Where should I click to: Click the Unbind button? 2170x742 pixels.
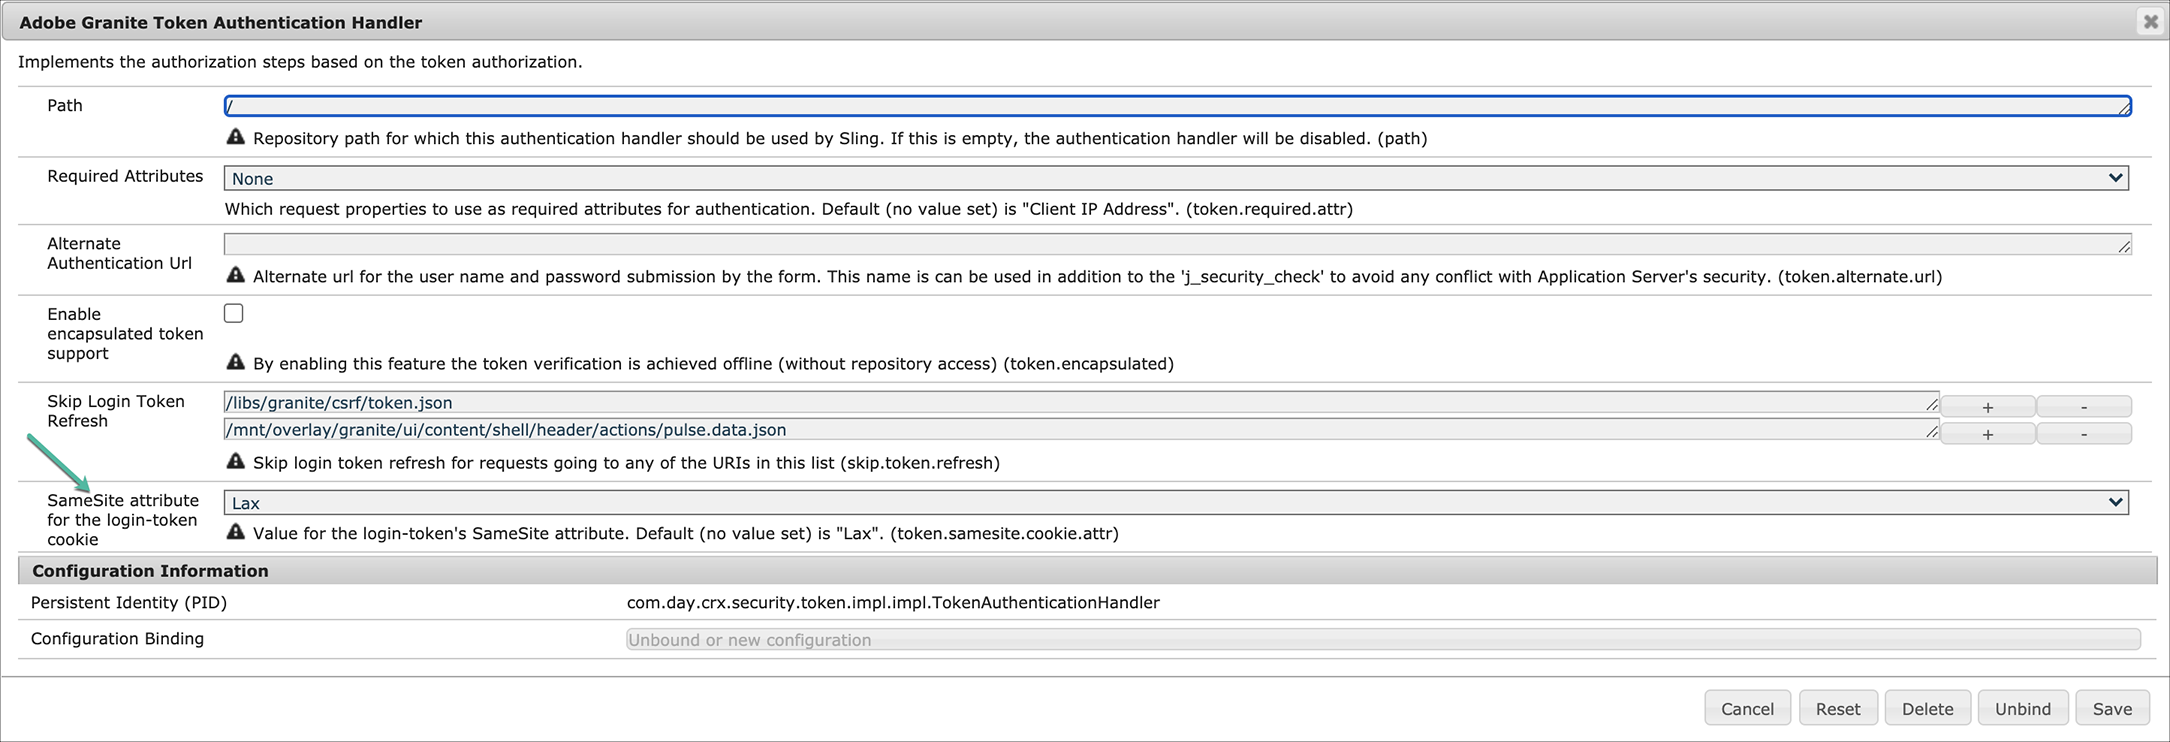coord(2023,708)
